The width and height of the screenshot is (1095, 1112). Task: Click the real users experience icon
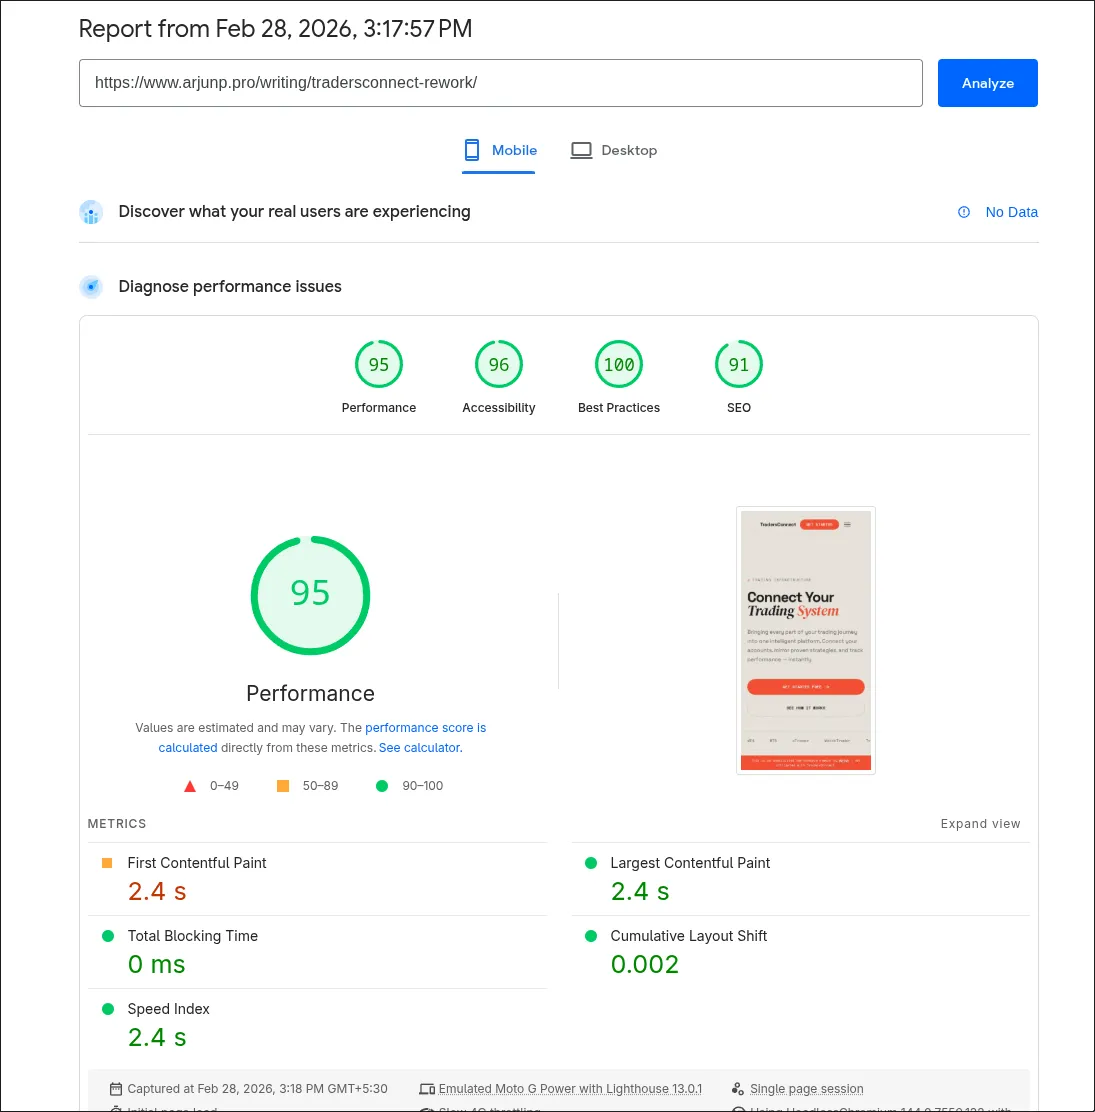point(91,212)
